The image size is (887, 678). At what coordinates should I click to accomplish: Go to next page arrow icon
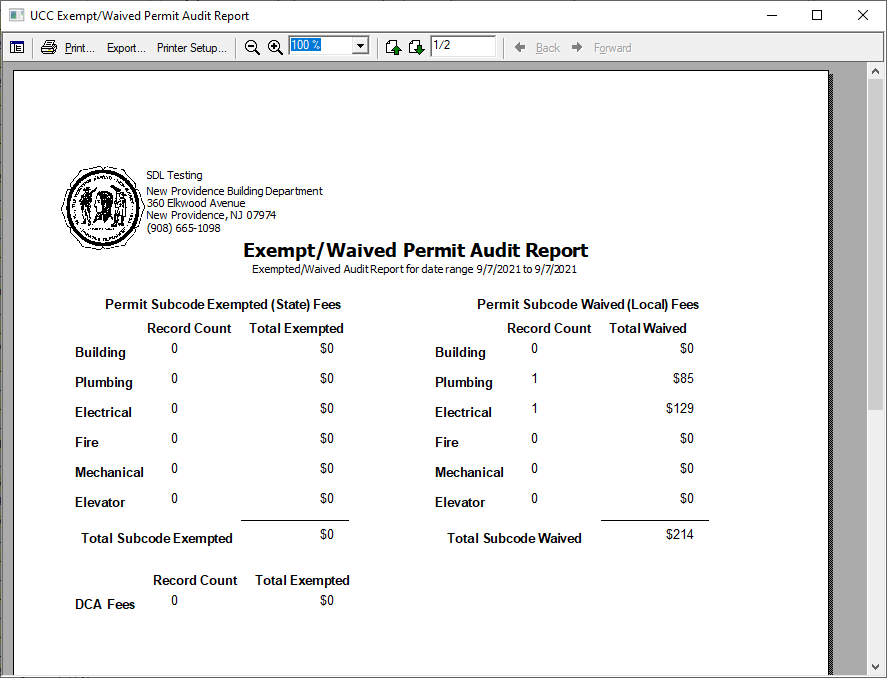pyautogui.click(x=416, y=47)
